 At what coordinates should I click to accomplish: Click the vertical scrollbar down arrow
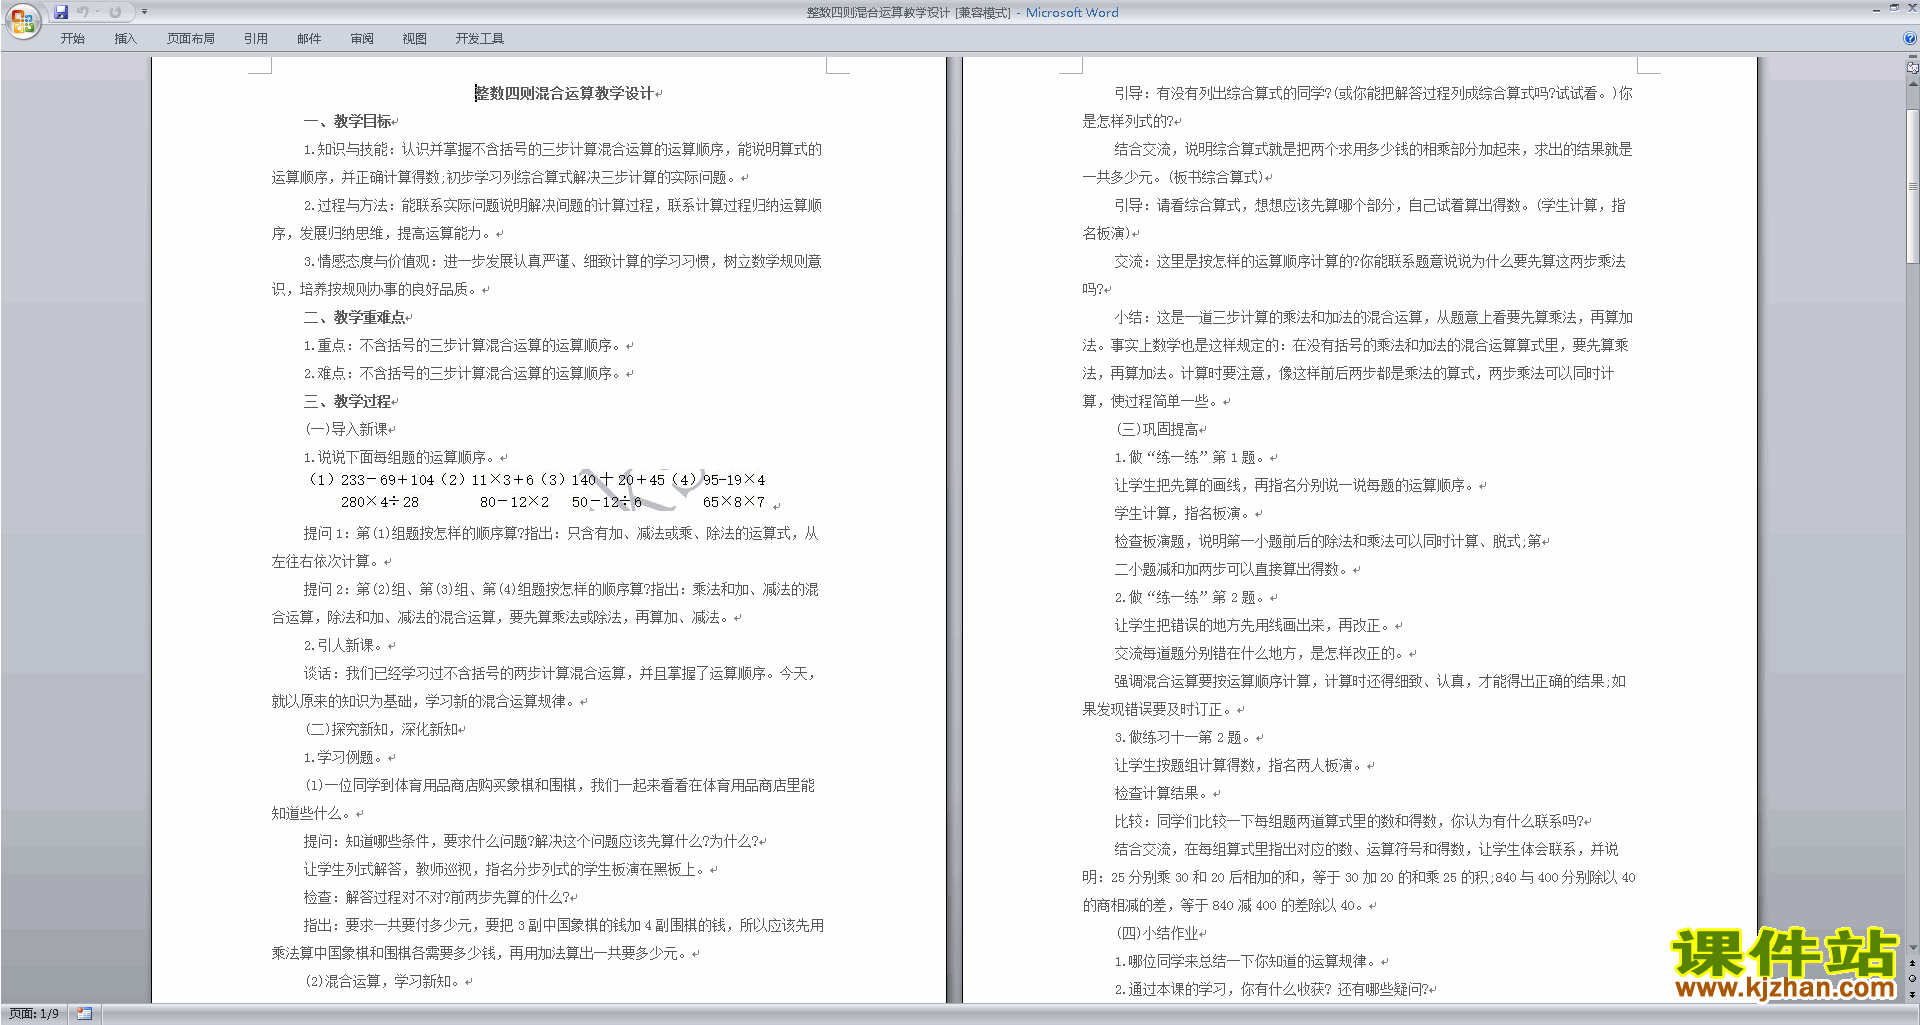1912,947
